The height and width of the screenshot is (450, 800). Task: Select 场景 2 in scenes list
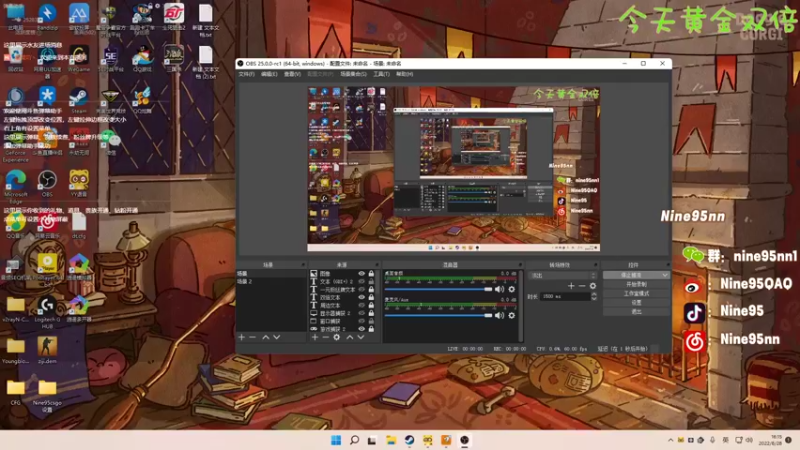(270, 282)
